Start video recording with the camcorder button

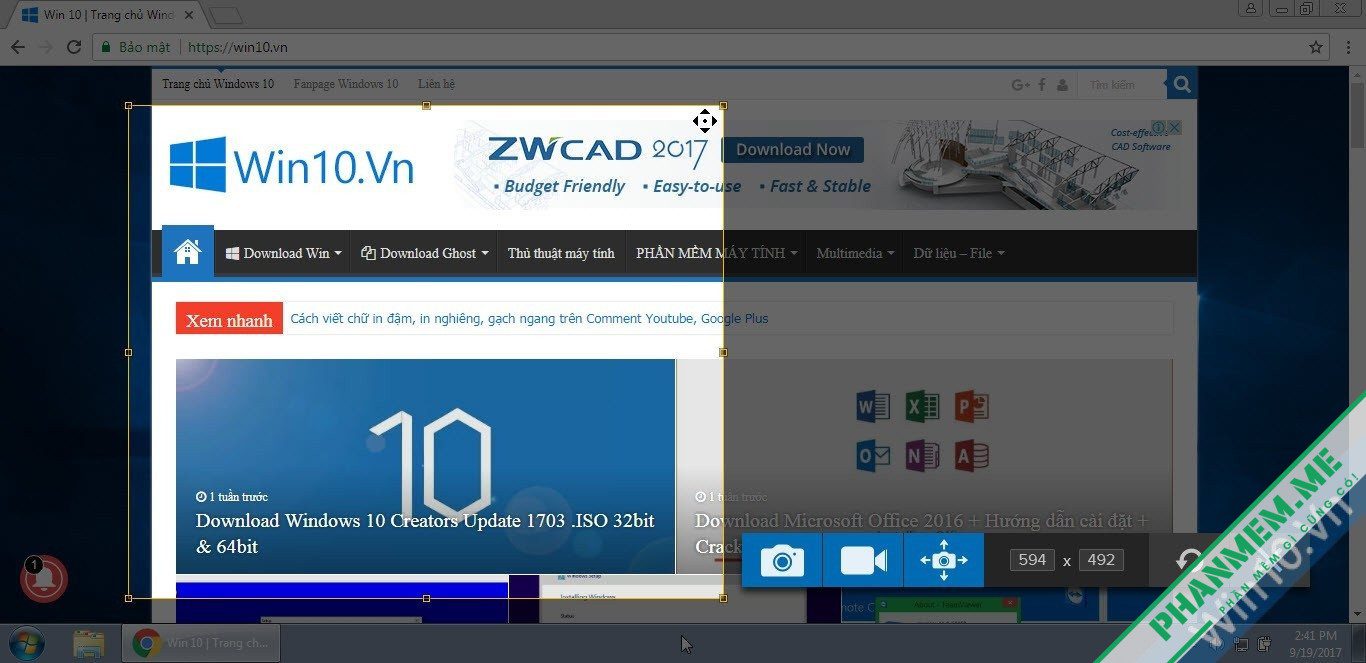pos(863,560)
